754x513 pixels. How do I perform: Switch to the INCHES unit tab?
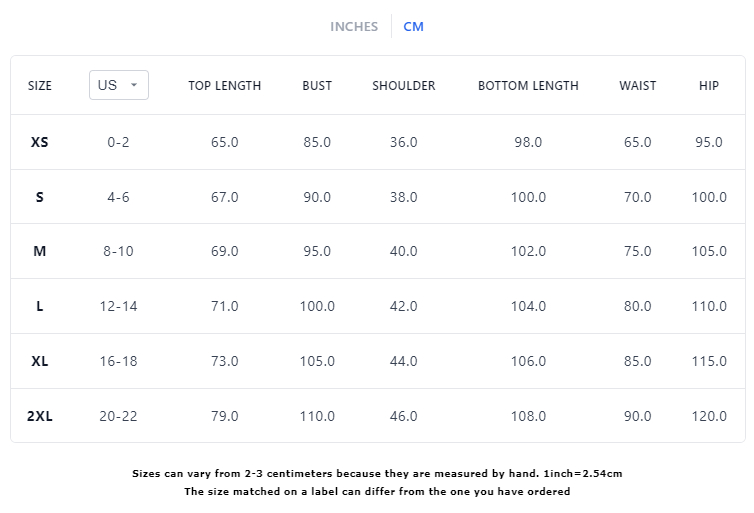tap(354, 27)
